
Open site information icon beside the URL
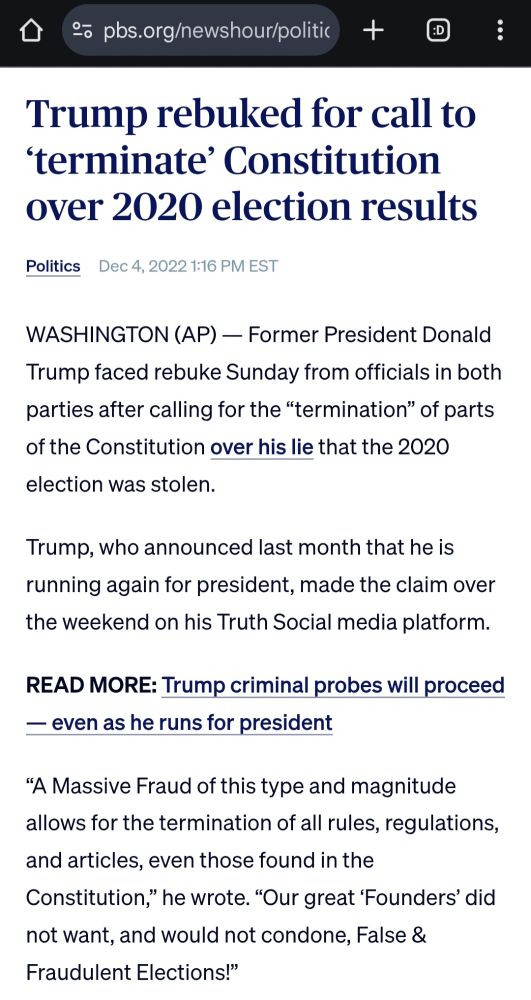pyautogui.click(x=82, y=30)
